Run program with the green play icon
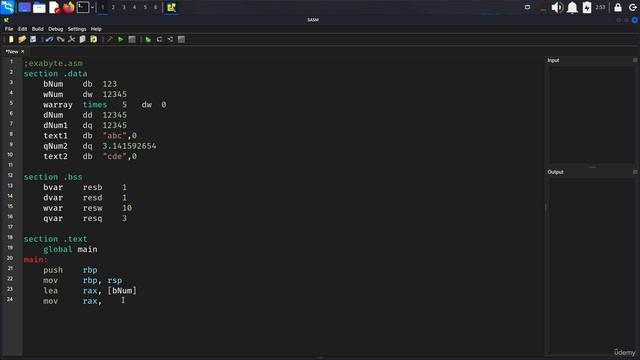This screenshot has height=360, width=640. 120,40
